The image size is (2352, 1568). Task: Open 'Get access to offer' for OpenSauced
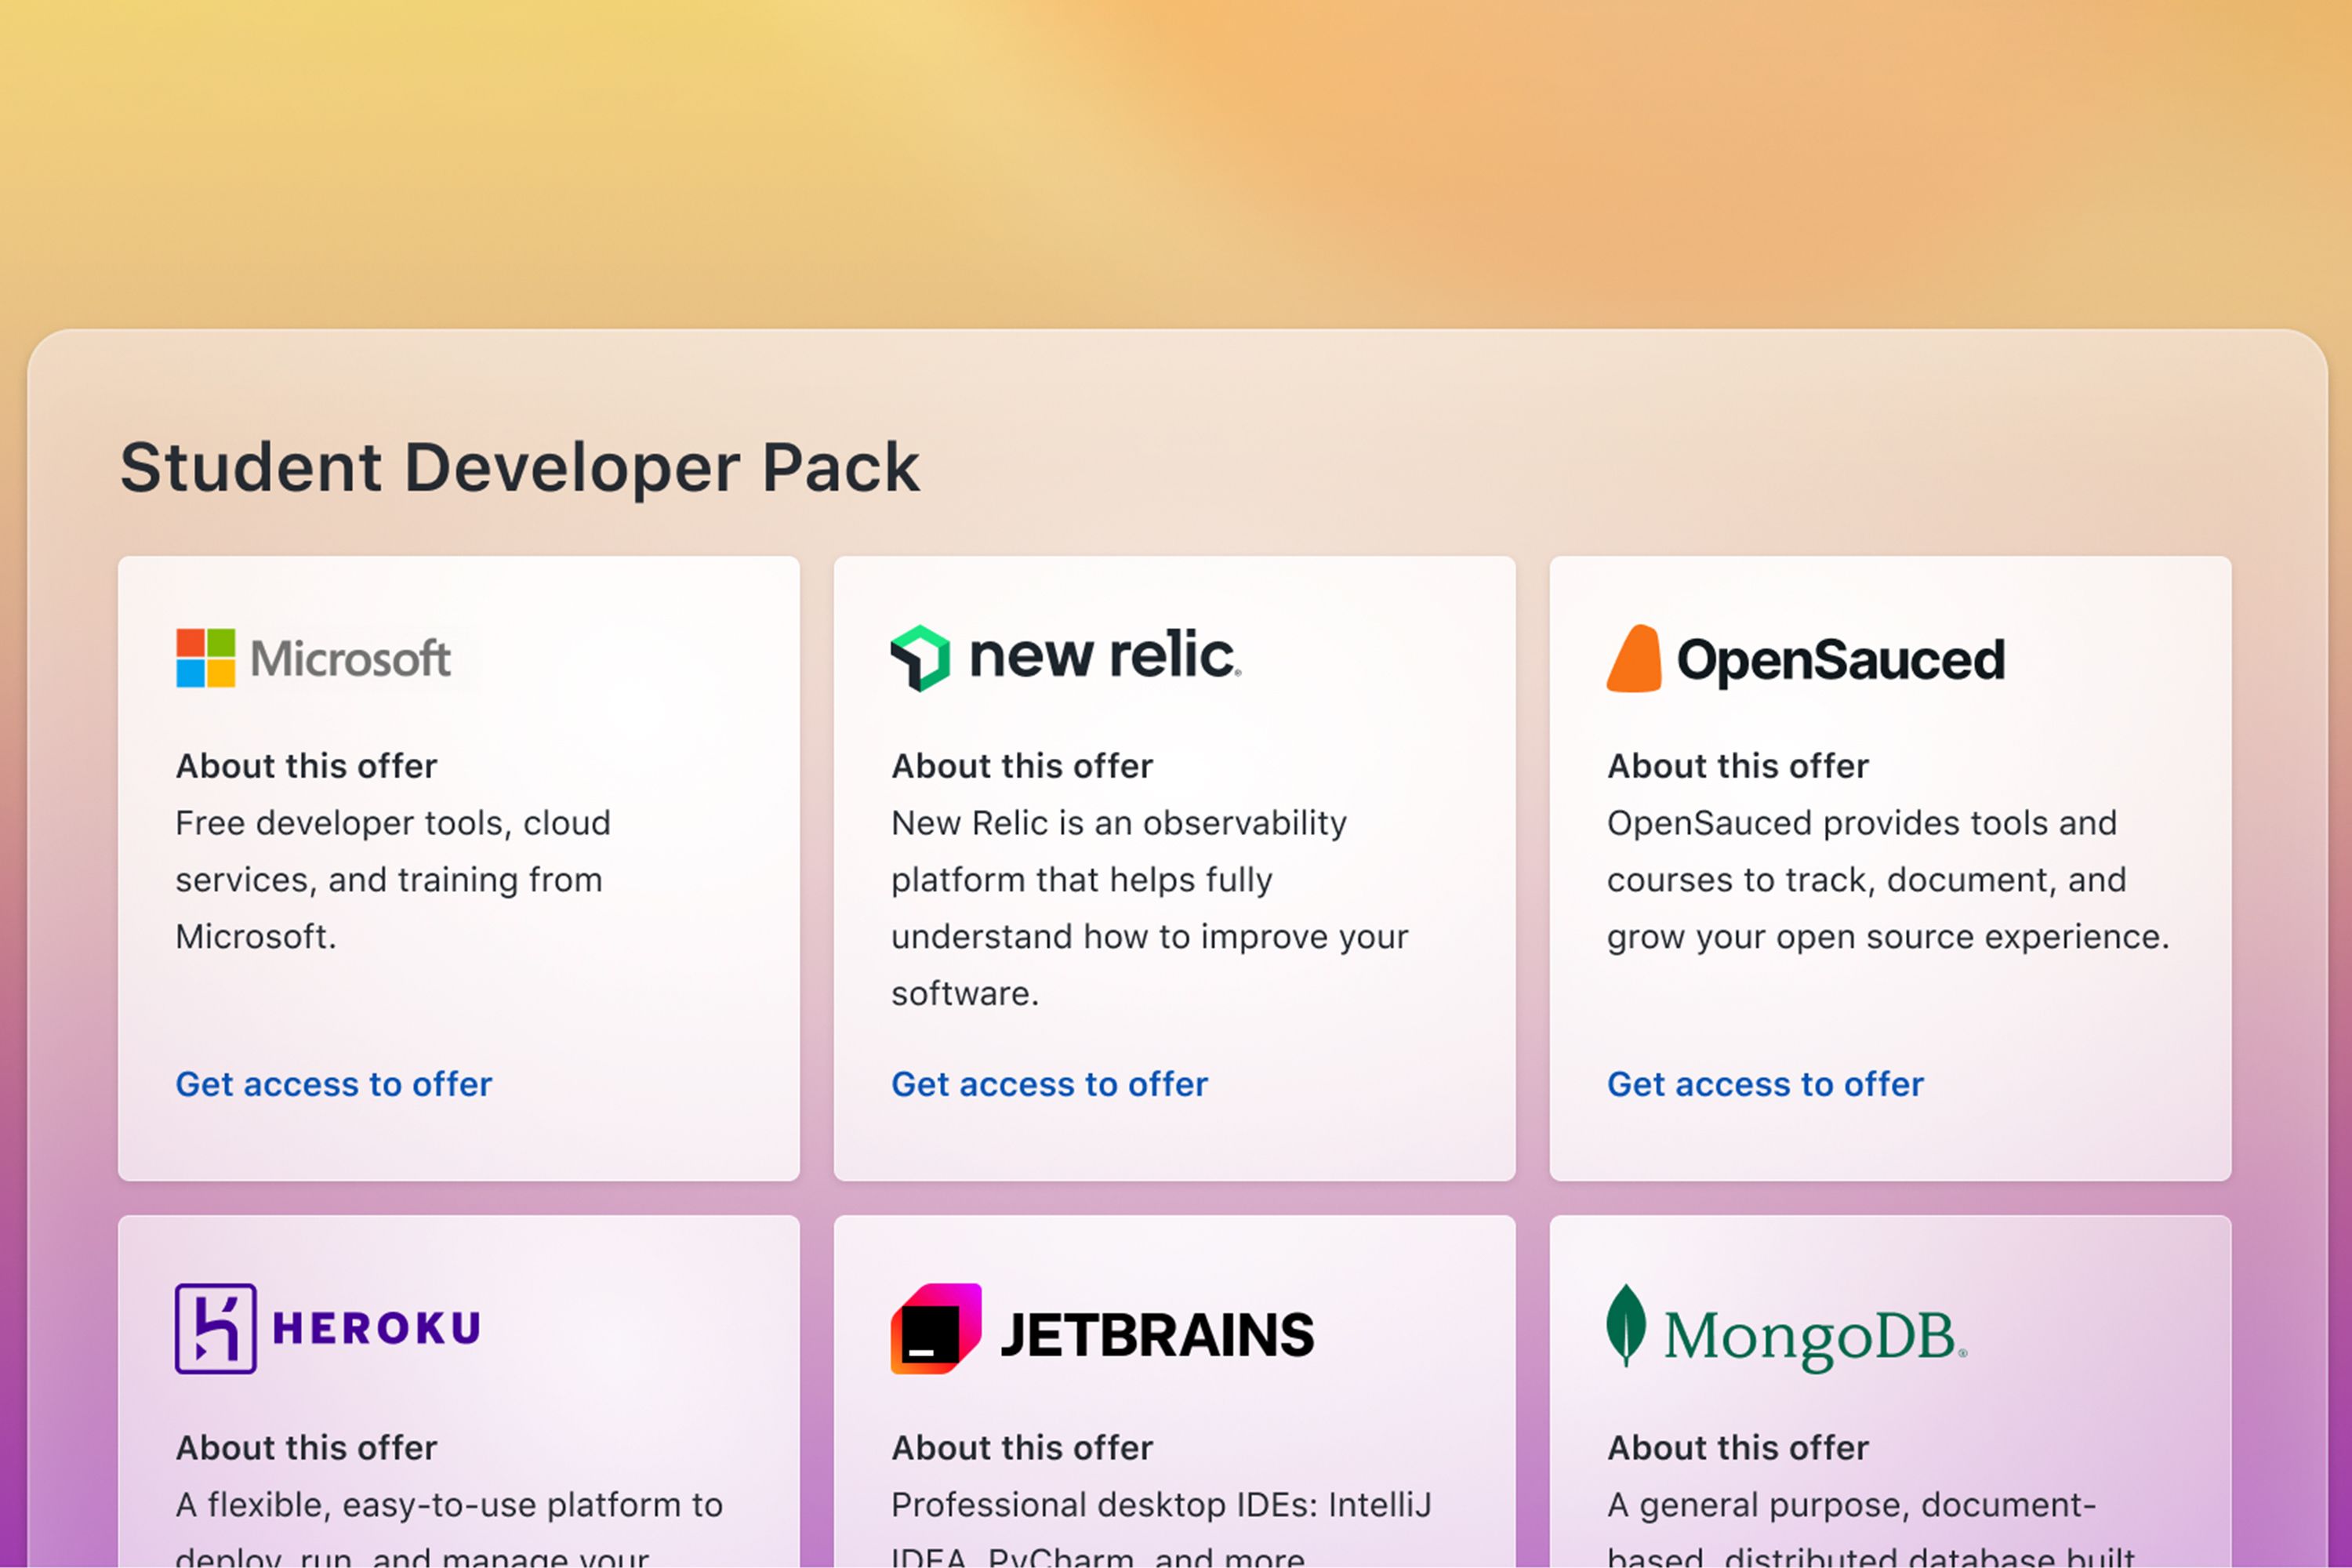point(1766,1084)
